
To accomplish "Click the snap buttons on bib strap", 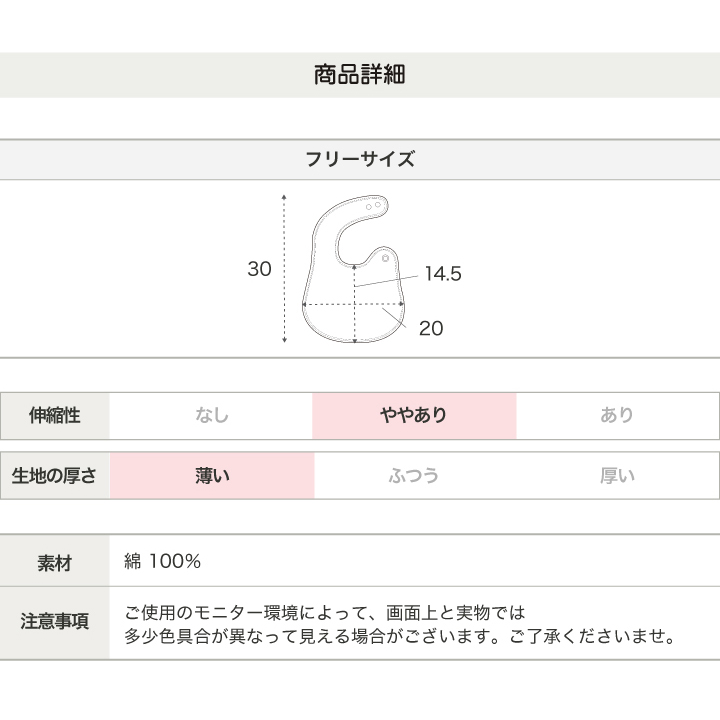I will 373,206.
